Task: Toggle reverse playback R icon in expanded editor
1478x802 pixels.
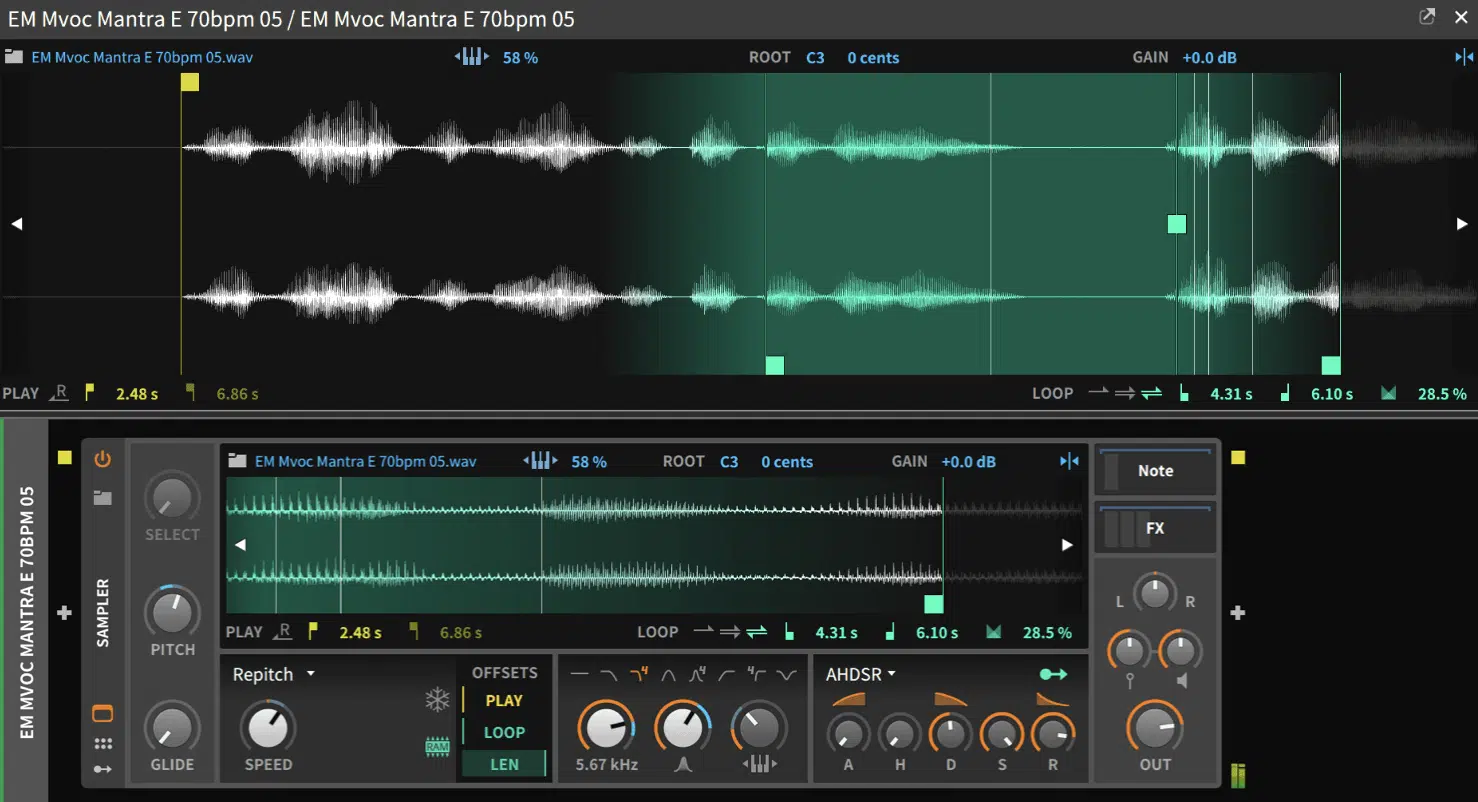Action: point(60,393)
